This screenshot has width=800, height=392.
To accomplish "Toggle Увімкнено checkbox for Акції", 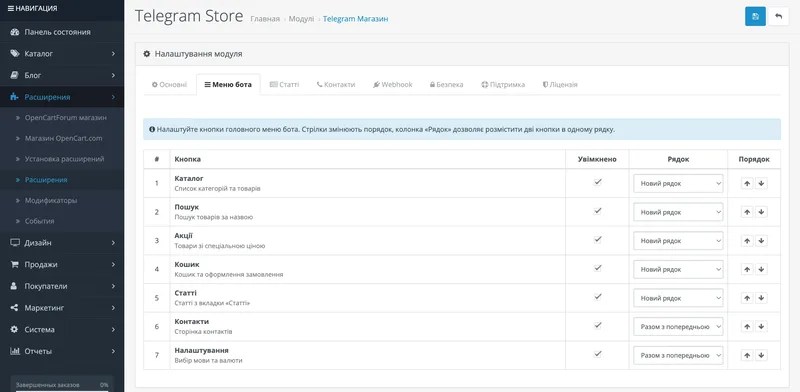I will coord(597,239).
